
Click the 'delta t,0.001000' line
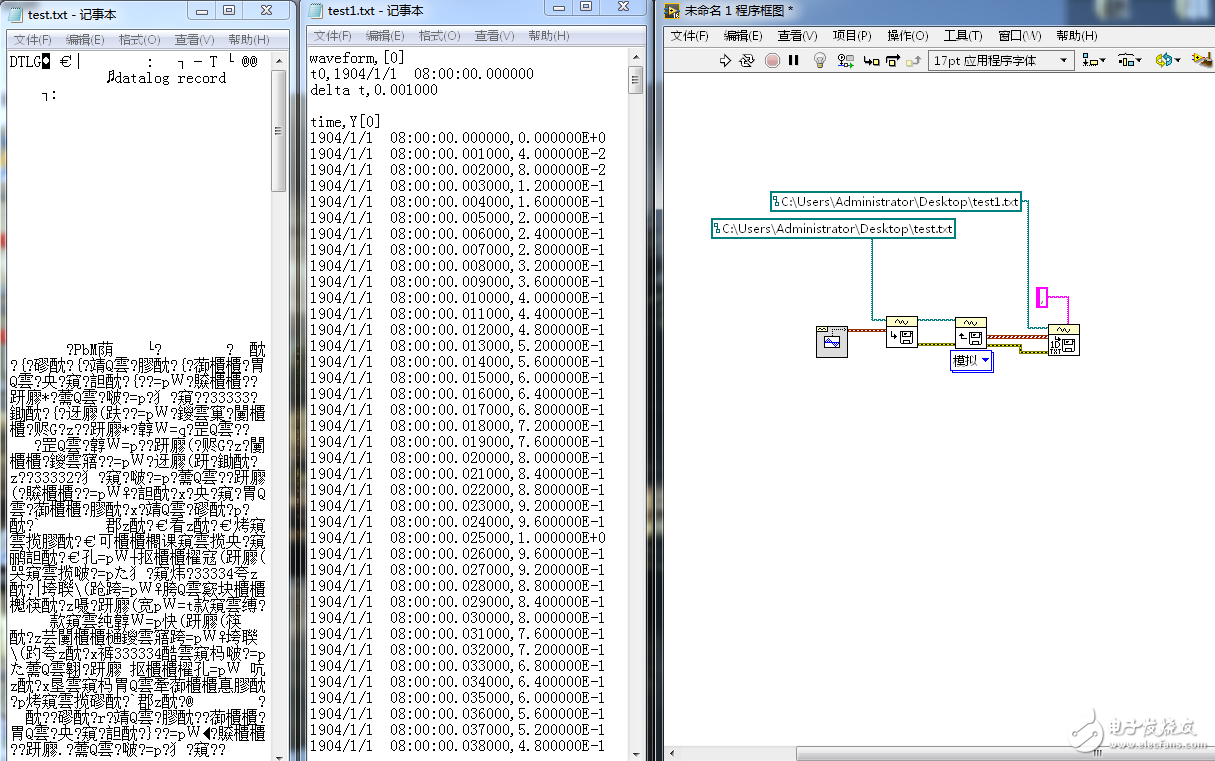373,90
